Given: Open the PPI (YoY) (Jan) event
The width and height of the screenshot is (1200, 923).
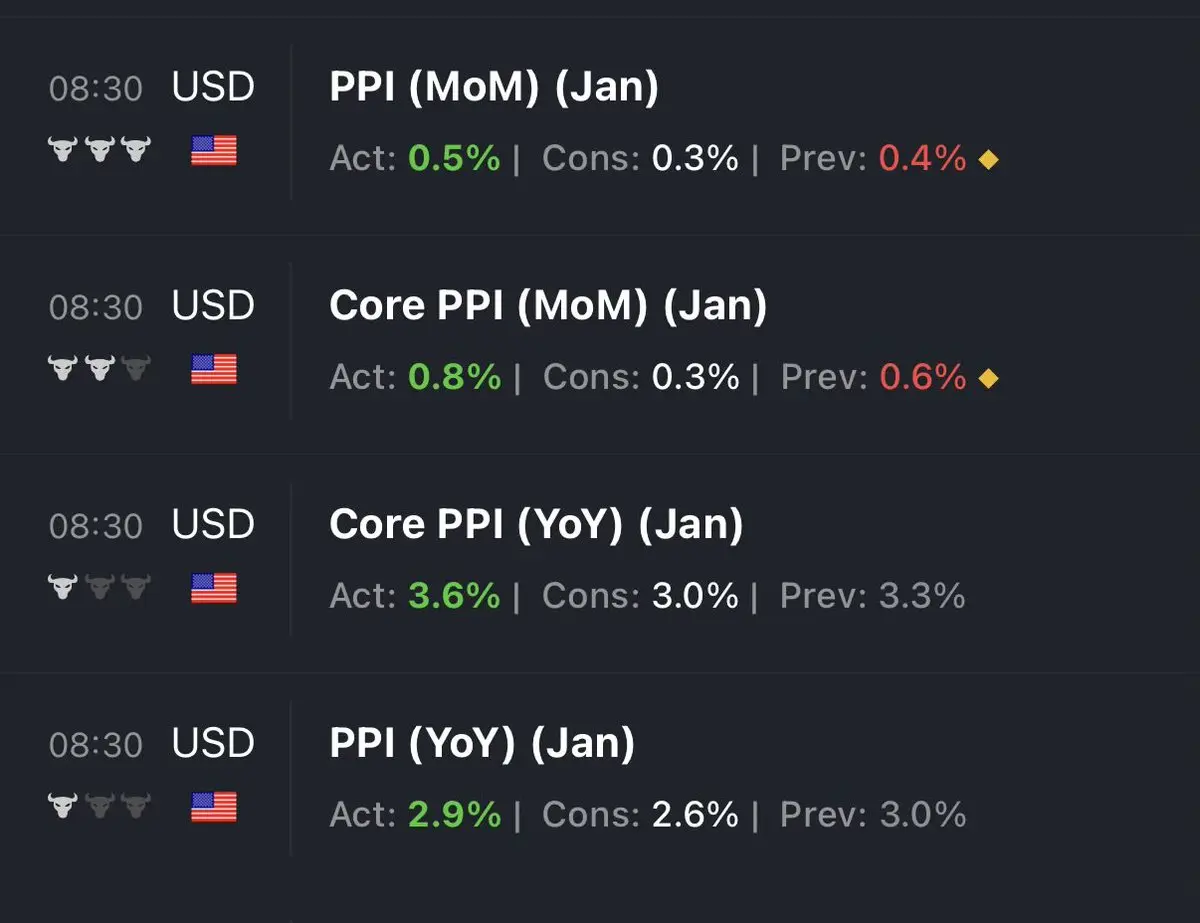Looking at the screenshot, I should coord(482,744).
